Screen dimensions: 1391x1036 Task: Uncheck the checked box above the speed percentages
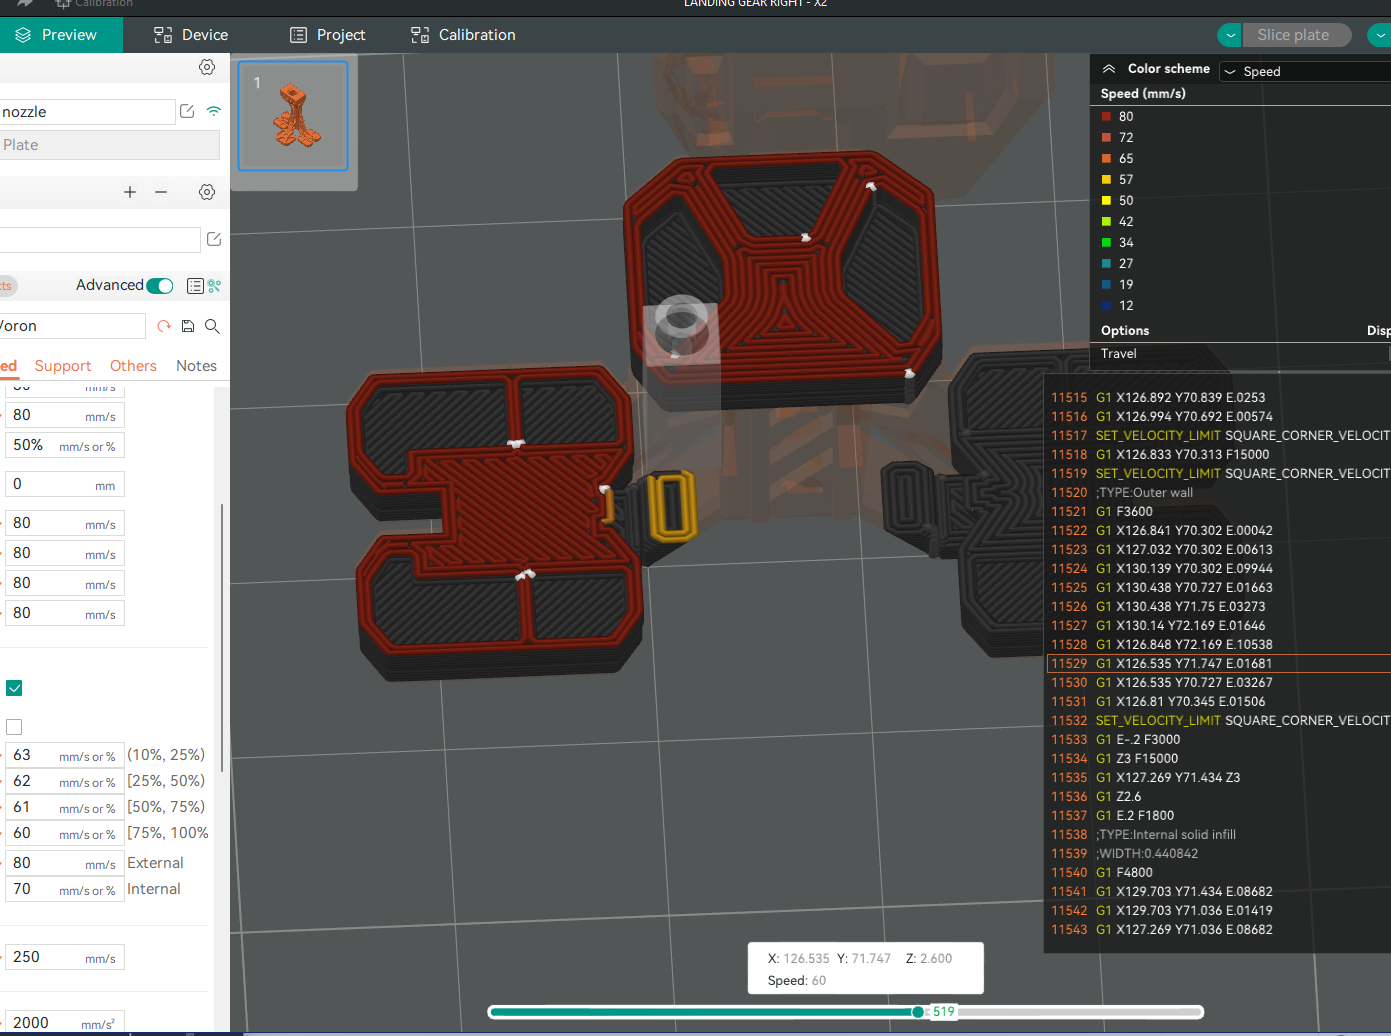tap(14, 687)
